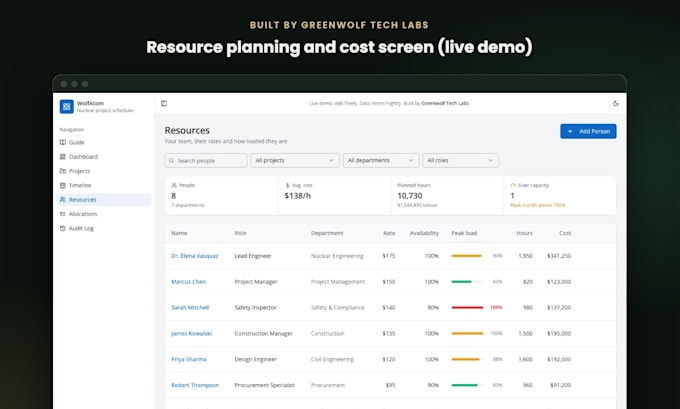Click the Department column header
This screenshot has width=680, height=409.
[327, 233]
